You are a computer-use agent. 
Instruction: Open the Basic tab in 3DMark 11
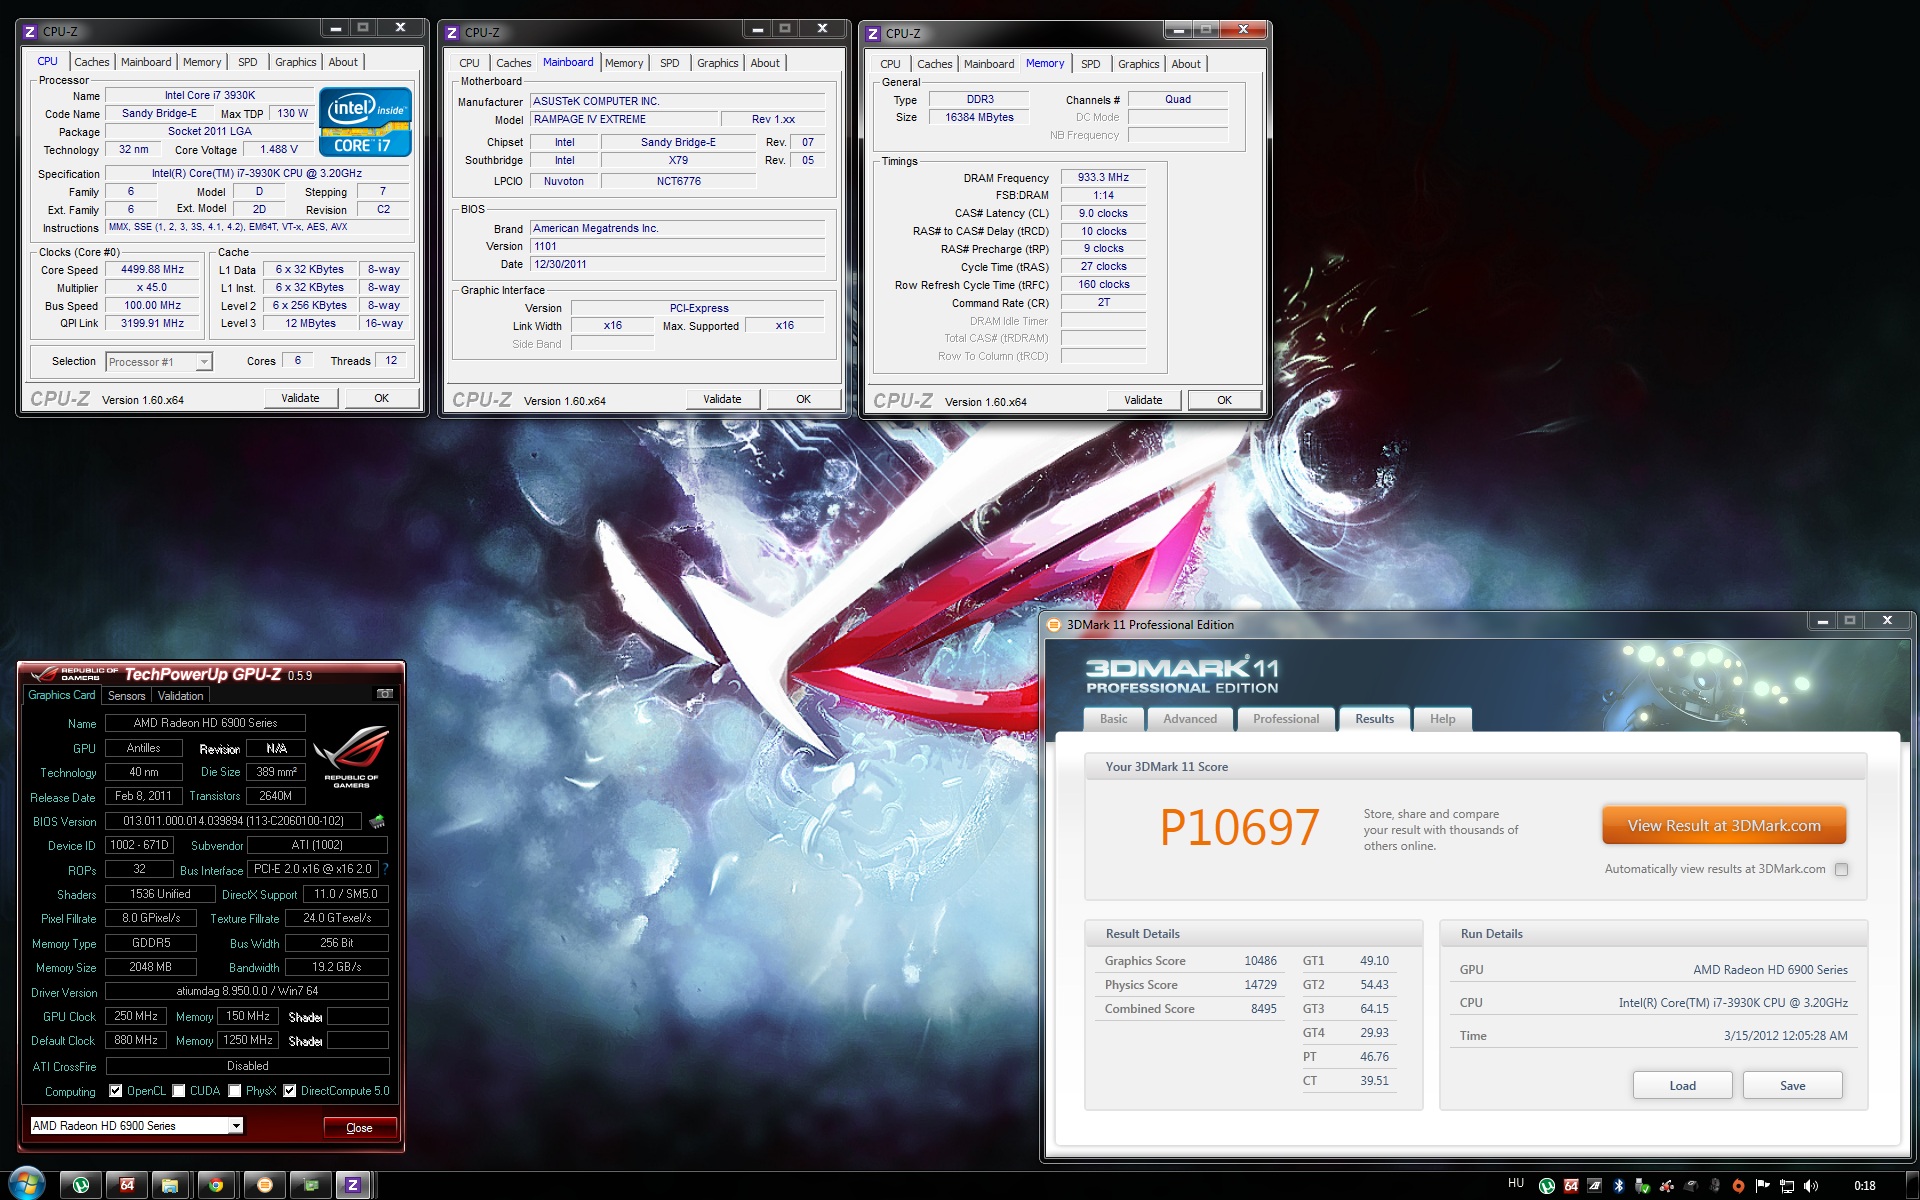tap(1113, 719)
